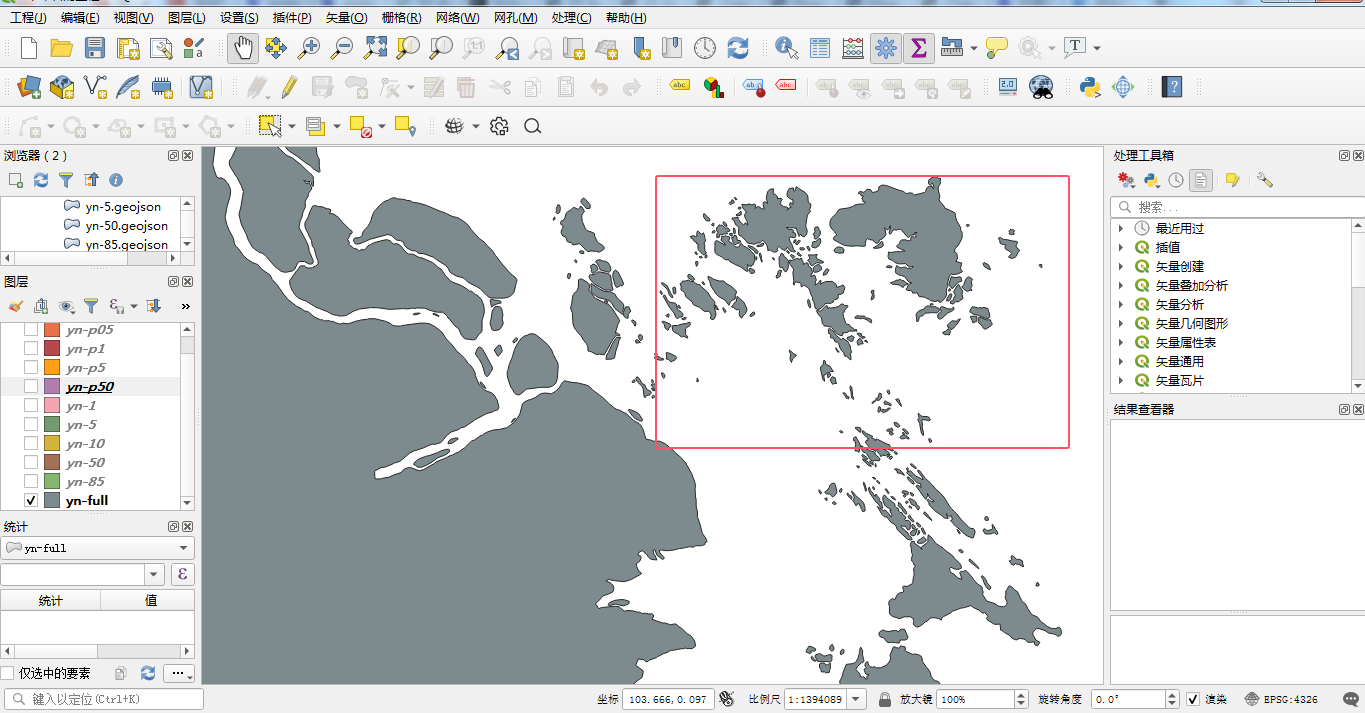Screen dimensions: 1365x713
Task: Create a new project with the blank page icon
Action: tap(29, 48)
